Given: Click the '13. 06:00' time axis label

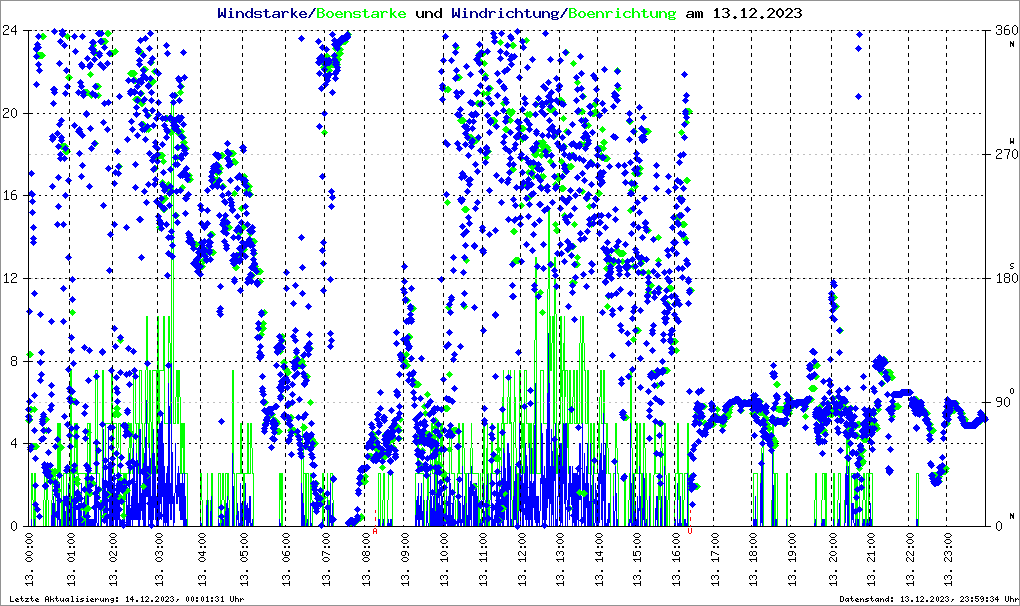Looking at the screenshot, I should point(286,559).
